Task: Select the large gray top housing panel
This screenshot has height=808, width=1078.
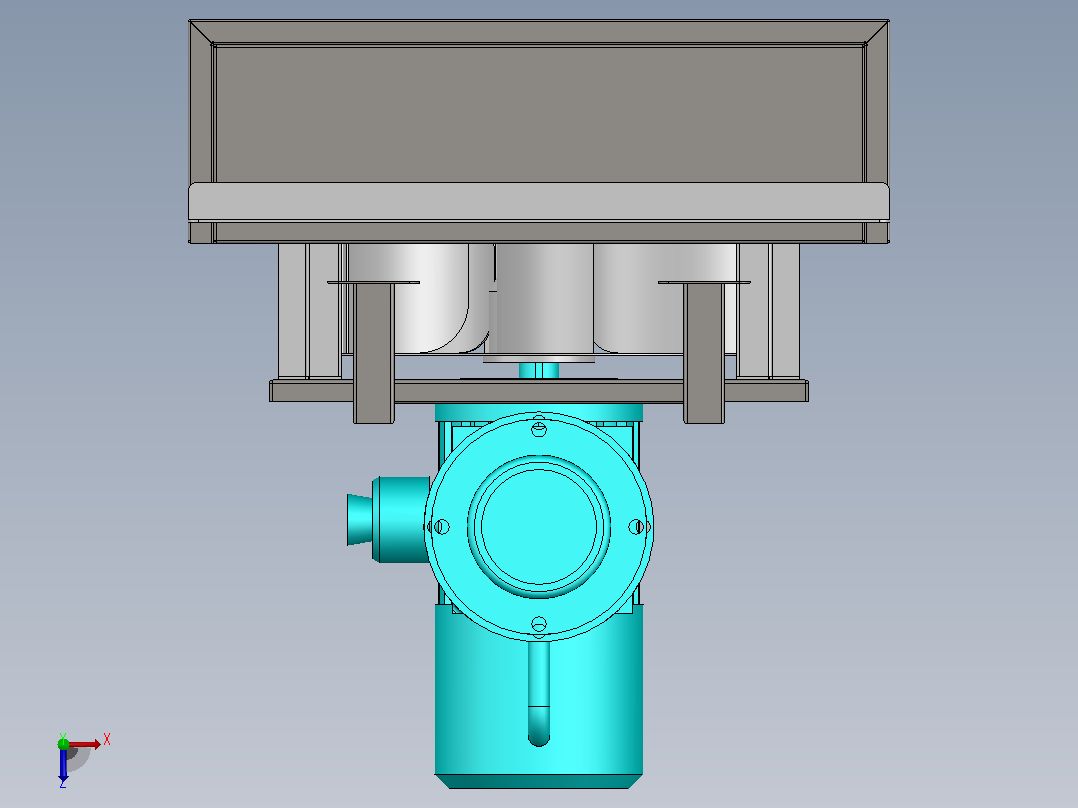Action: click(x=539, y=113)
